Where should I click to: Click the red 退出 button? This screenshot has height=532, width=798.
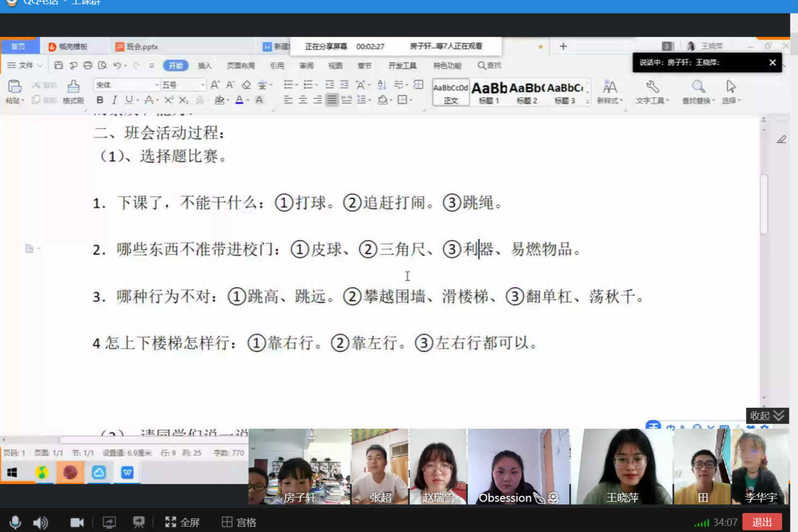[762, 522]
